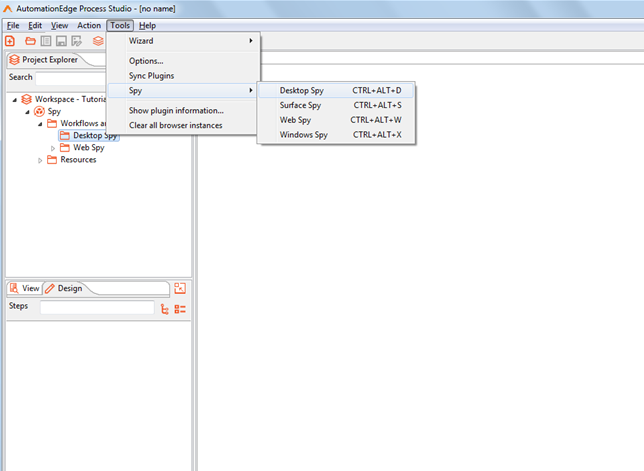The height and width of the screenshot is (471, 644).
Task: Click the greyed document list toolbar icon
Action: [x=46, y=41]
